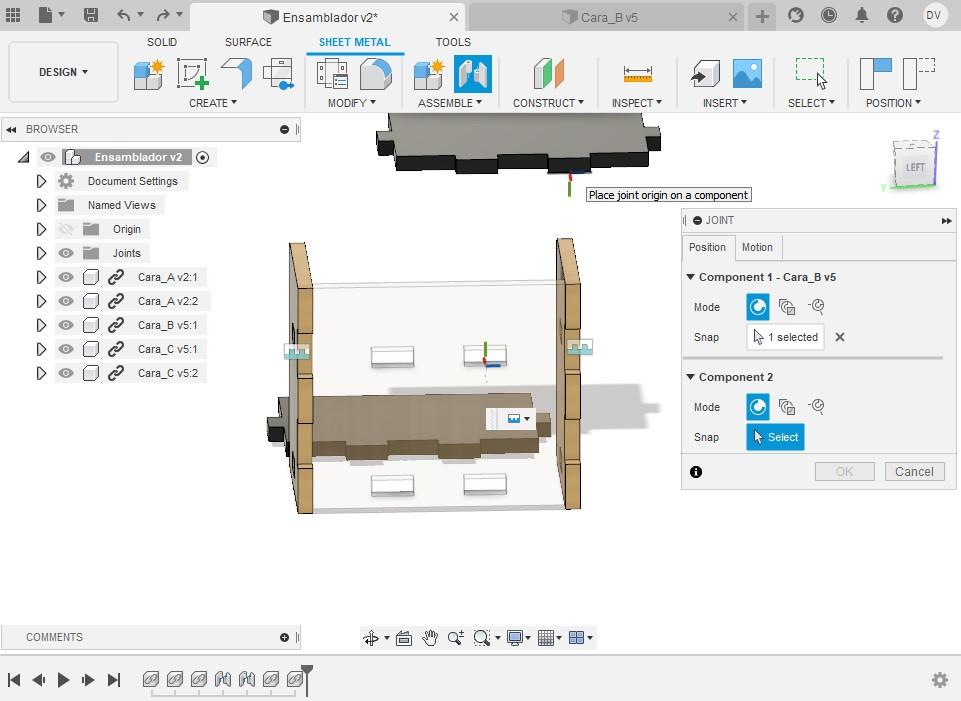The width and height of the screenshot is (961, 701).
Task: Click the Save icon
Action: 91,15
